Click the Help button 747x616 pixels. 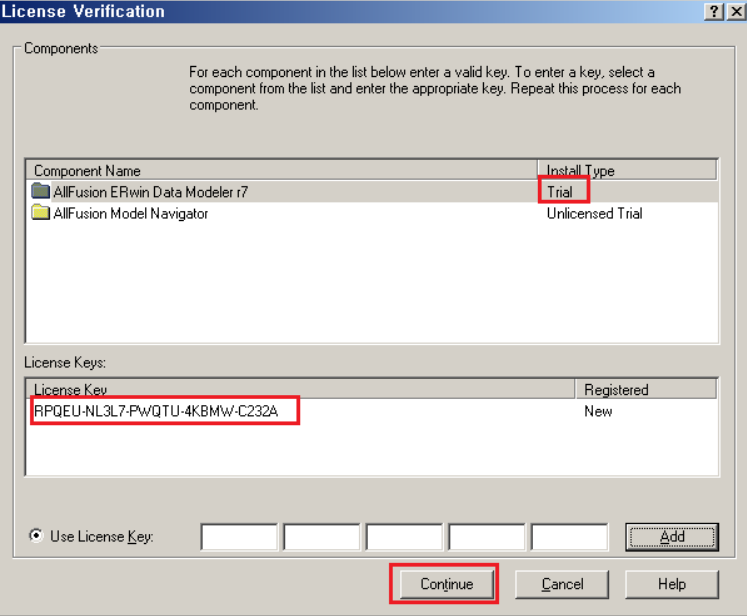point(672,584)
